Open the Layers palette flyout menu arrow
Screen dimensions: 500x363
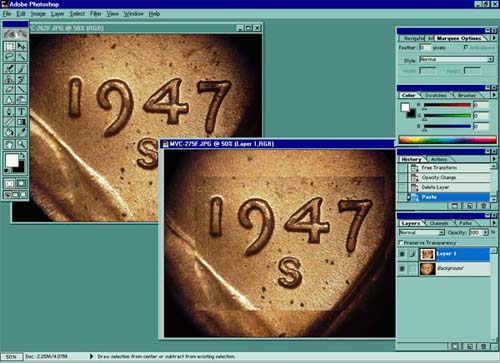494,223
